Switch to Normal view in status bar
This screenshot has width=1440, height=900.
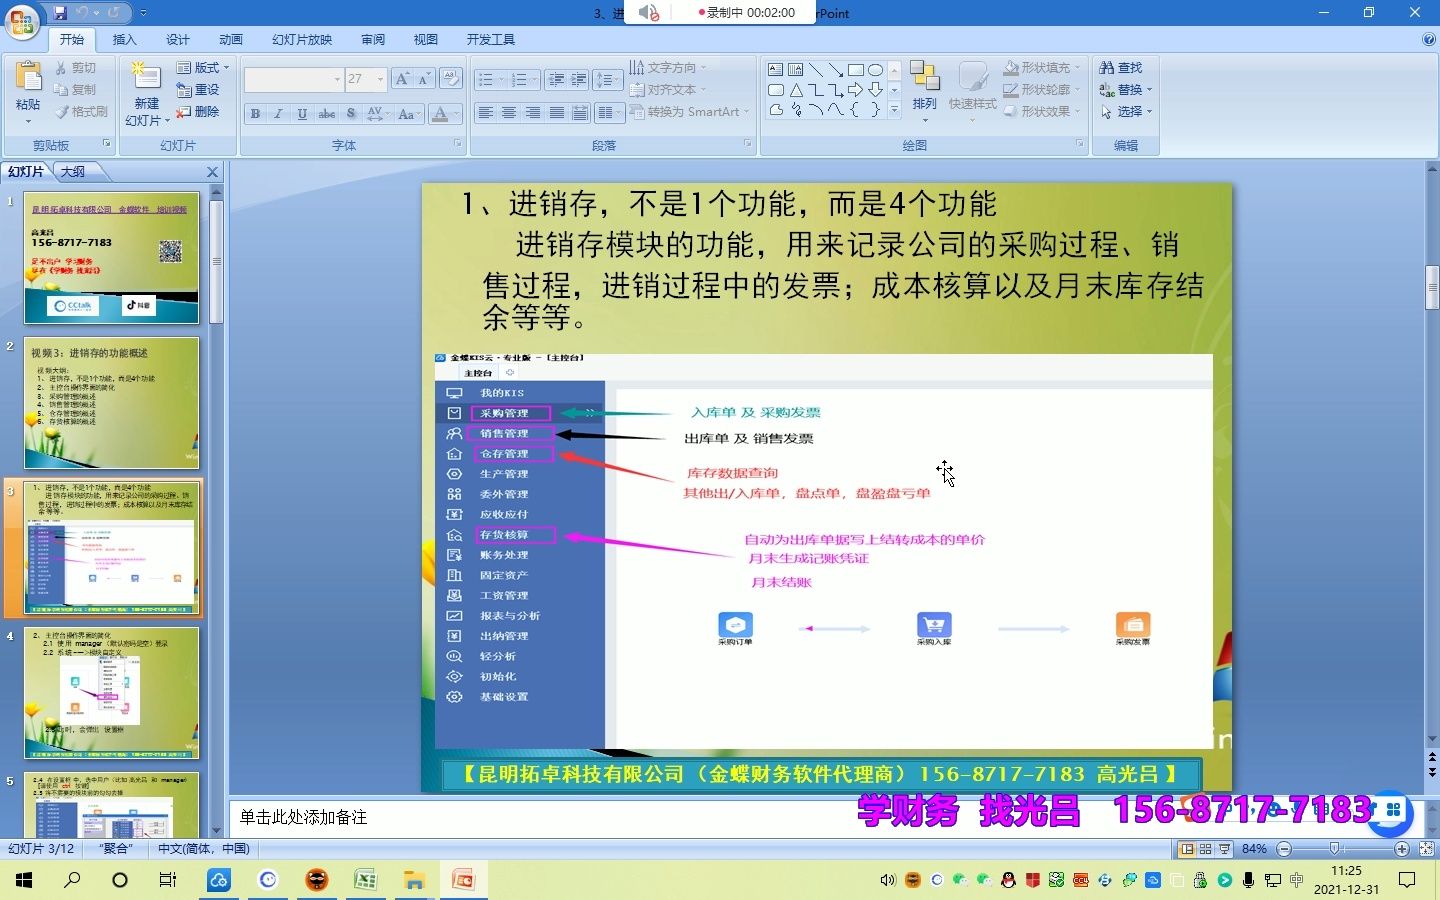click(1187, 849)
